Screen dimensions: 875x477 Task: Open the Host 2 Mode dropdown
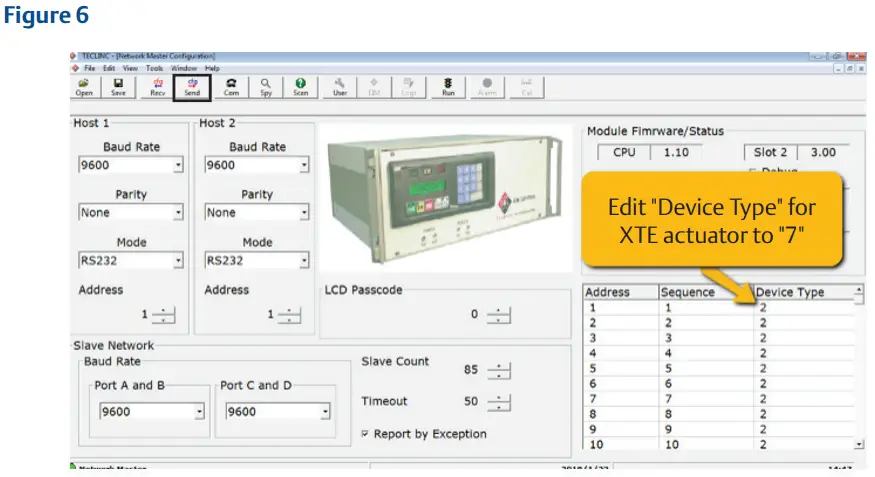[x=304, y=261]
